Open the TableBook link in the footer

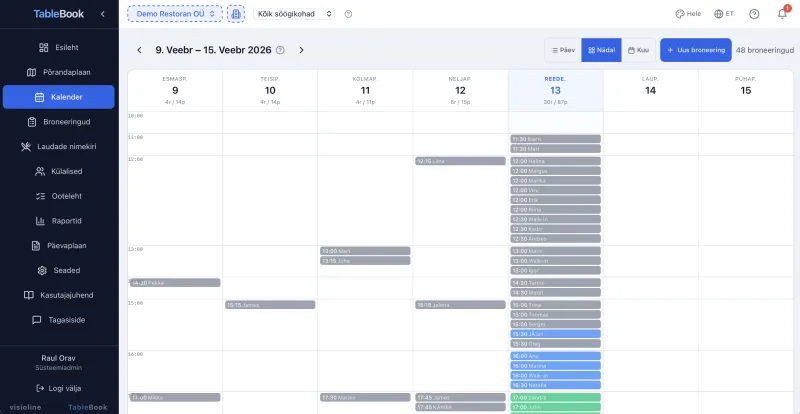tap(88, 407)
